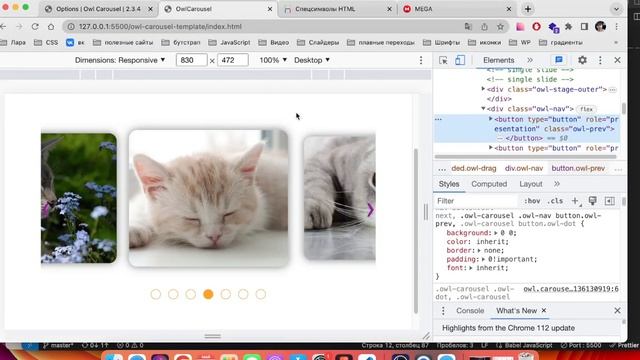Click the flowers cat left slide
The image size is (640, 360).
tap(79, 198)
